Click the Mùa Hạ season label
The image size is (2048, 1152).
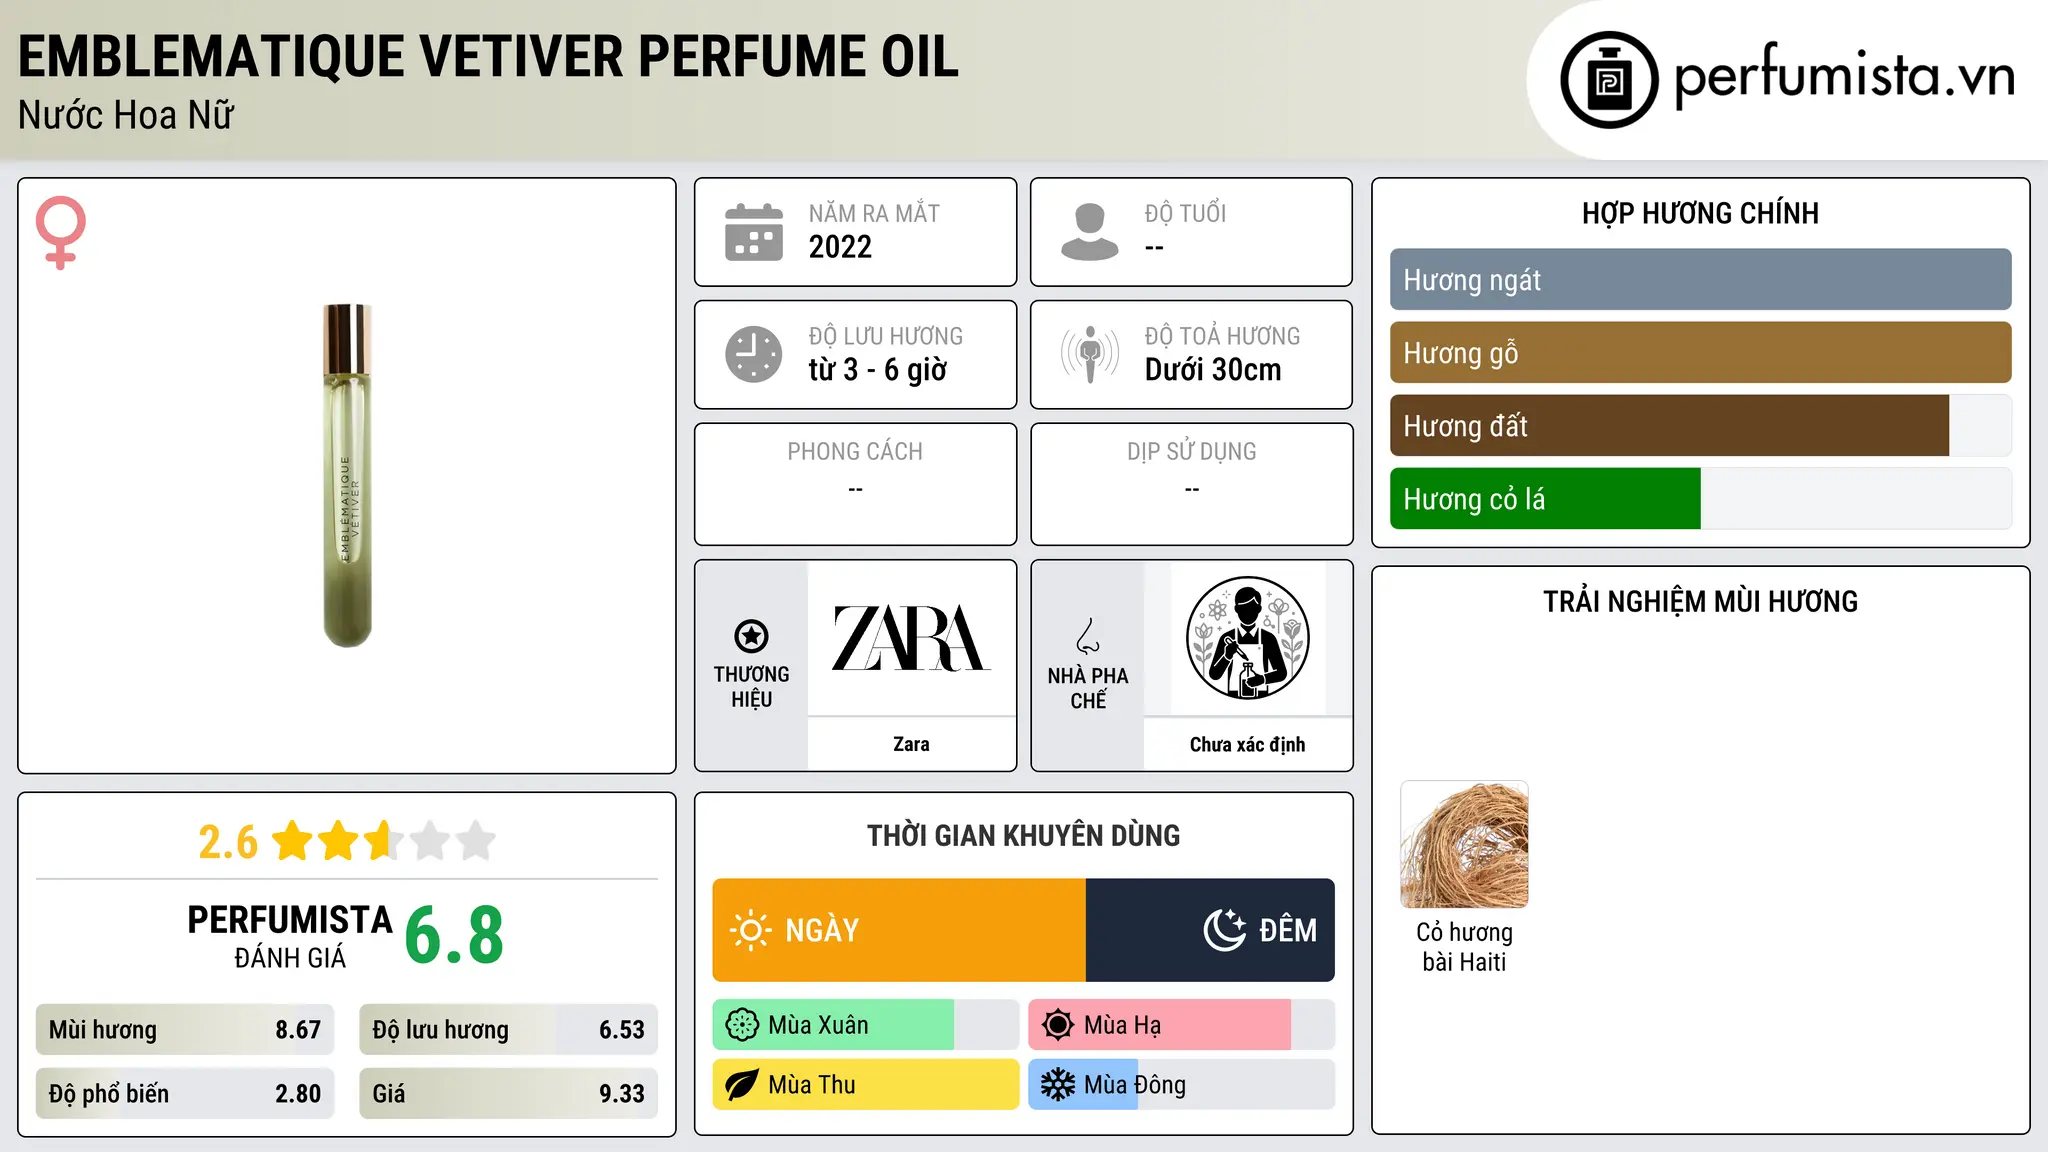pyautogui.click(x=1122, y=1025)
